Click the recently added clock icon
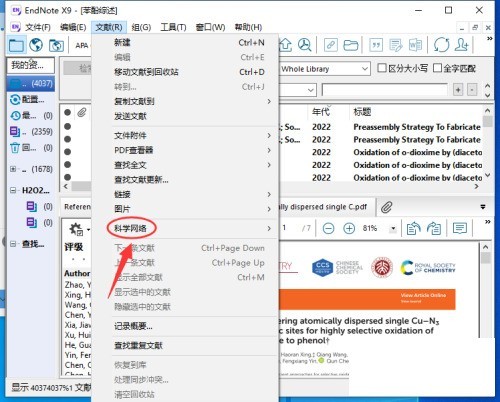 pyautogui.click(x=15, y=116)
